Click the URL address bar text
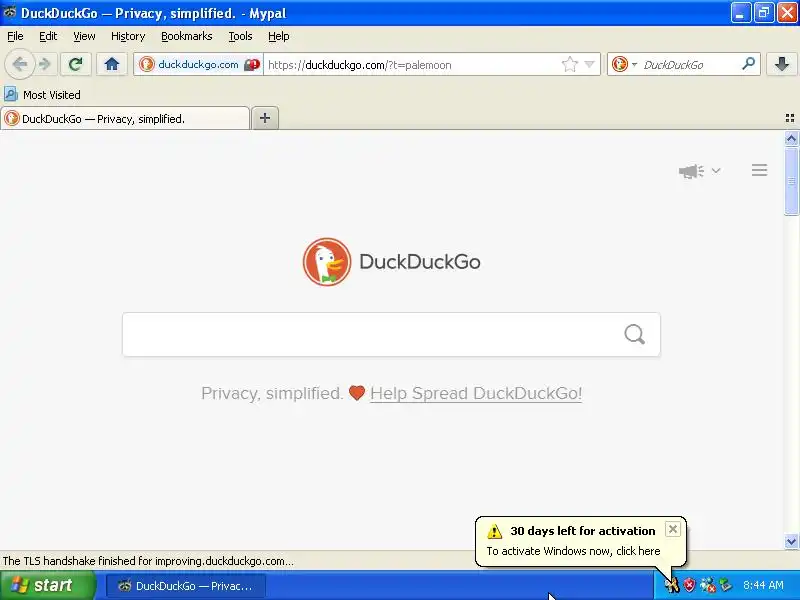This screenshot has height=600, width=800. click(360, 65)
